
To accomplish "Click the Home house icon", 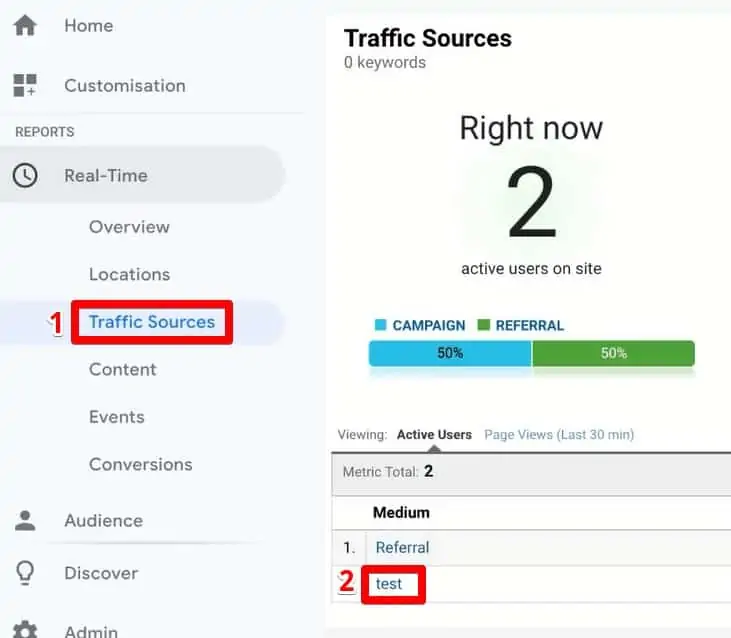I will click(x=25, y=26).
